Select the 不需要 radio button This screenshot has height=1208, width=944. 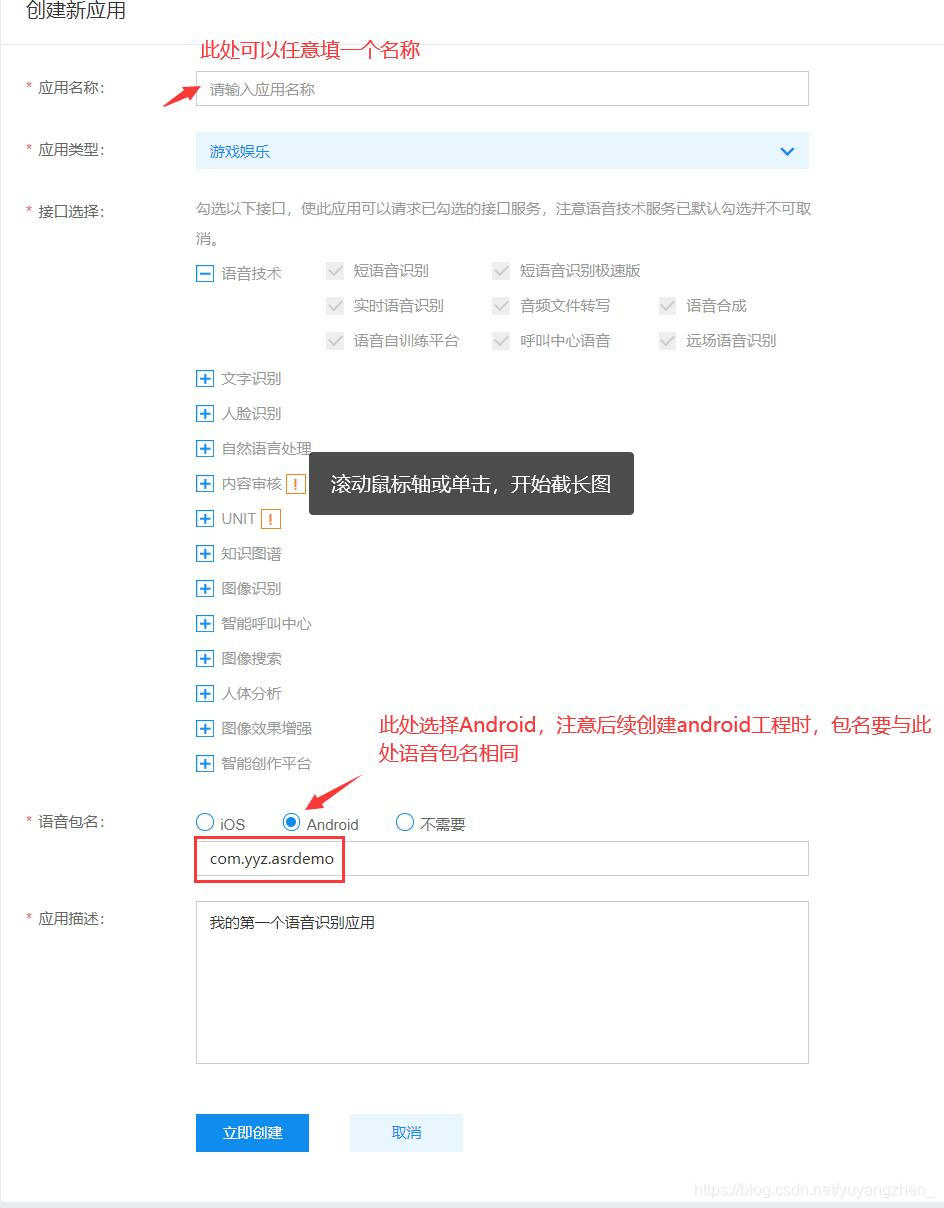[405, 822]
